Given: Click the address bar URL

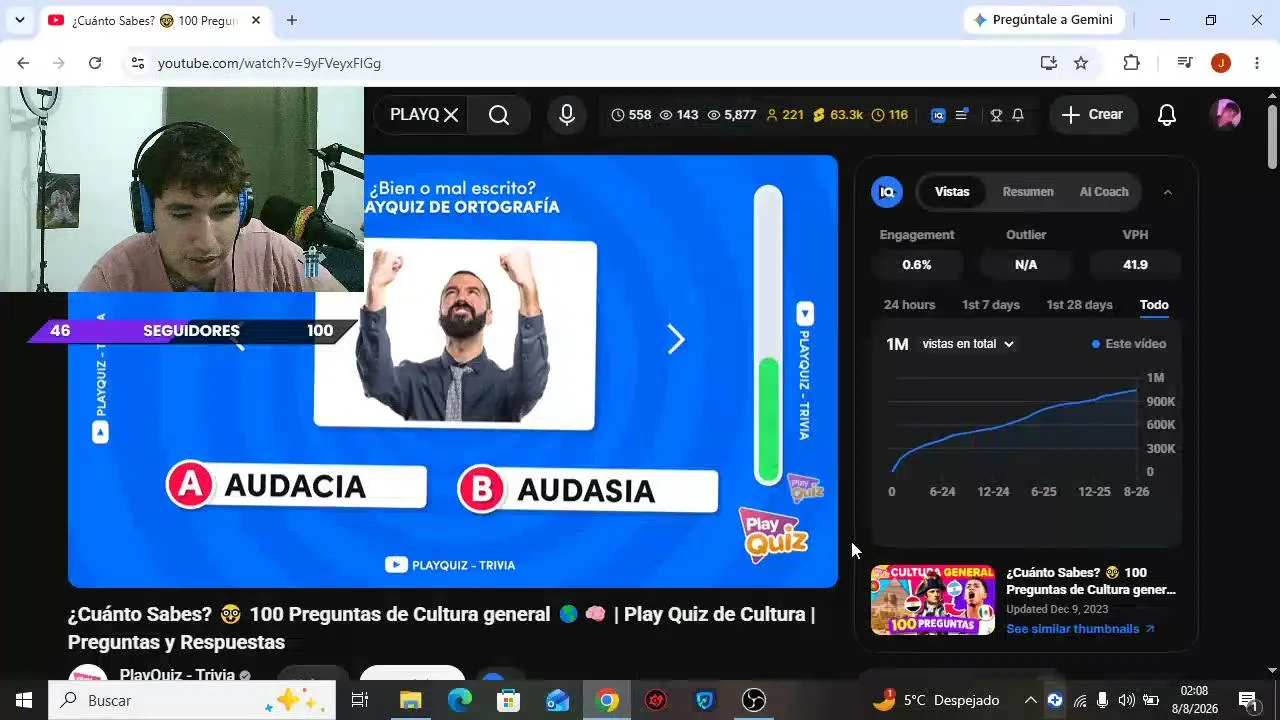Looking at the screenshot, I should pos(269,63).
